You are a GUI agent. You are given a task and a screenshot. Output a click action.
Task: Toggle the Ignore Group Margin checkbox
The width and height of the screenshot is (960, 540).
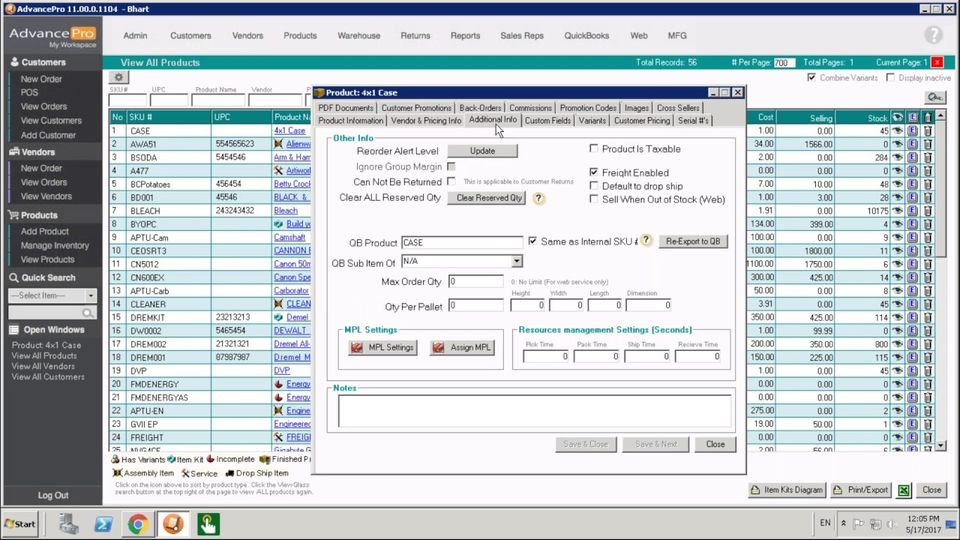451,166
